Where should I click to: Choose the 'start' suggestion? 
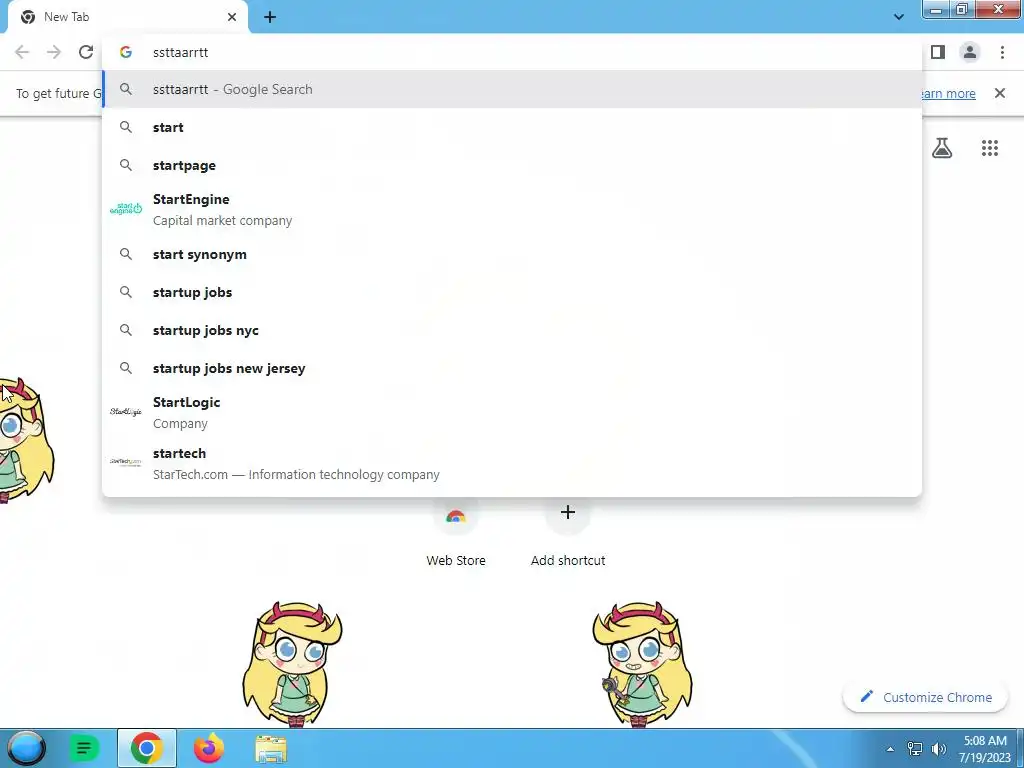click(512, 127)
